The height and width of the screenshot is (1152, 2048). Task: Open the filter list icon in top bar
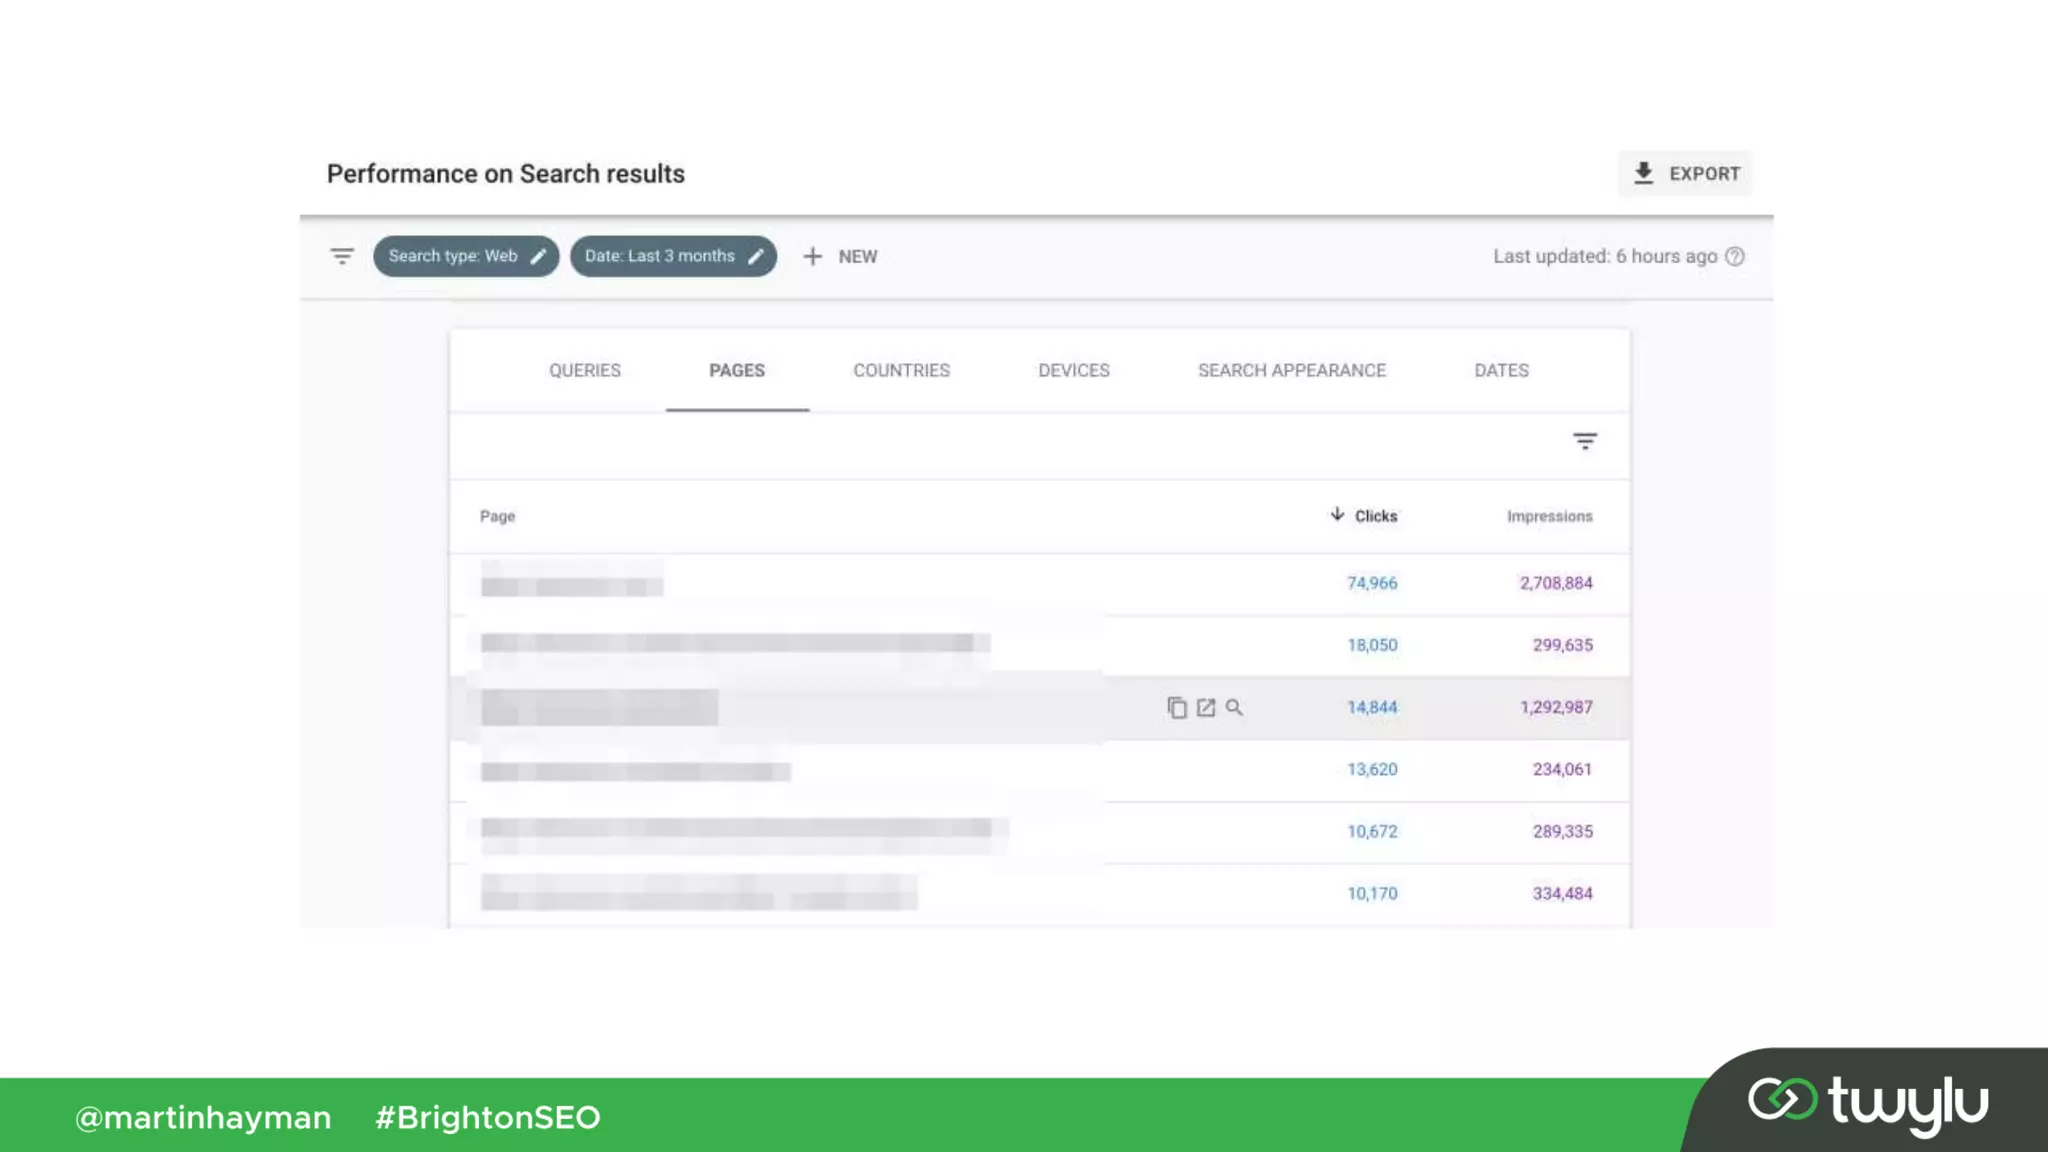[x=342, y=256]
